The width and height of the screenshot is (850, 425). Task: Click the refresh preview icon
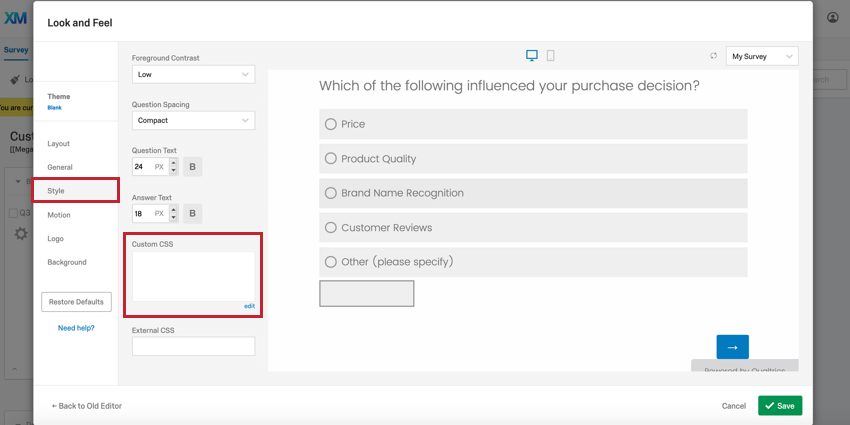(713, 56)
